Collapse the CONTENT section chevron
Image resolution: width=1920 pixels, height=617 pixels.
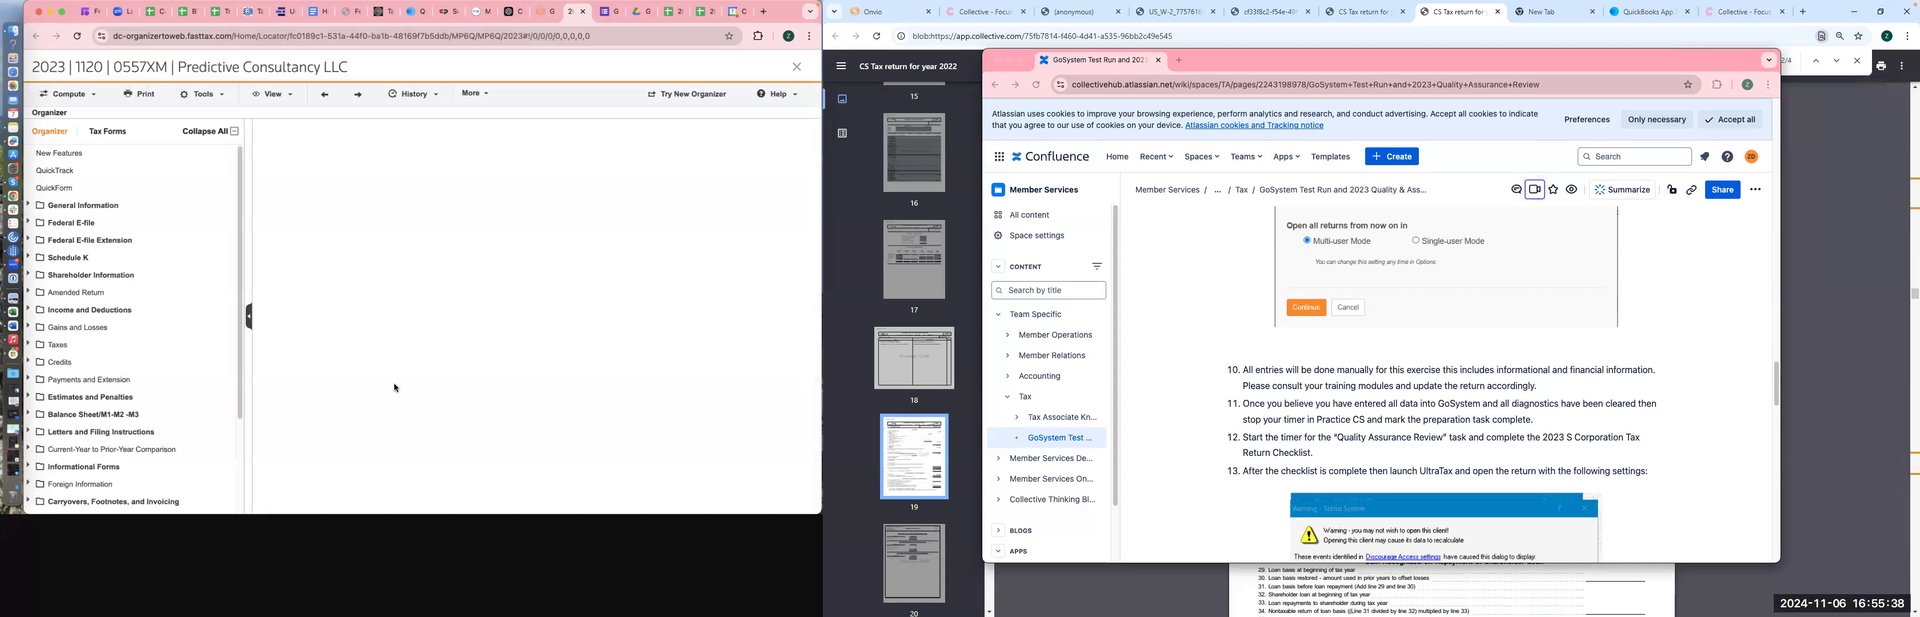[x=998, y=267]
